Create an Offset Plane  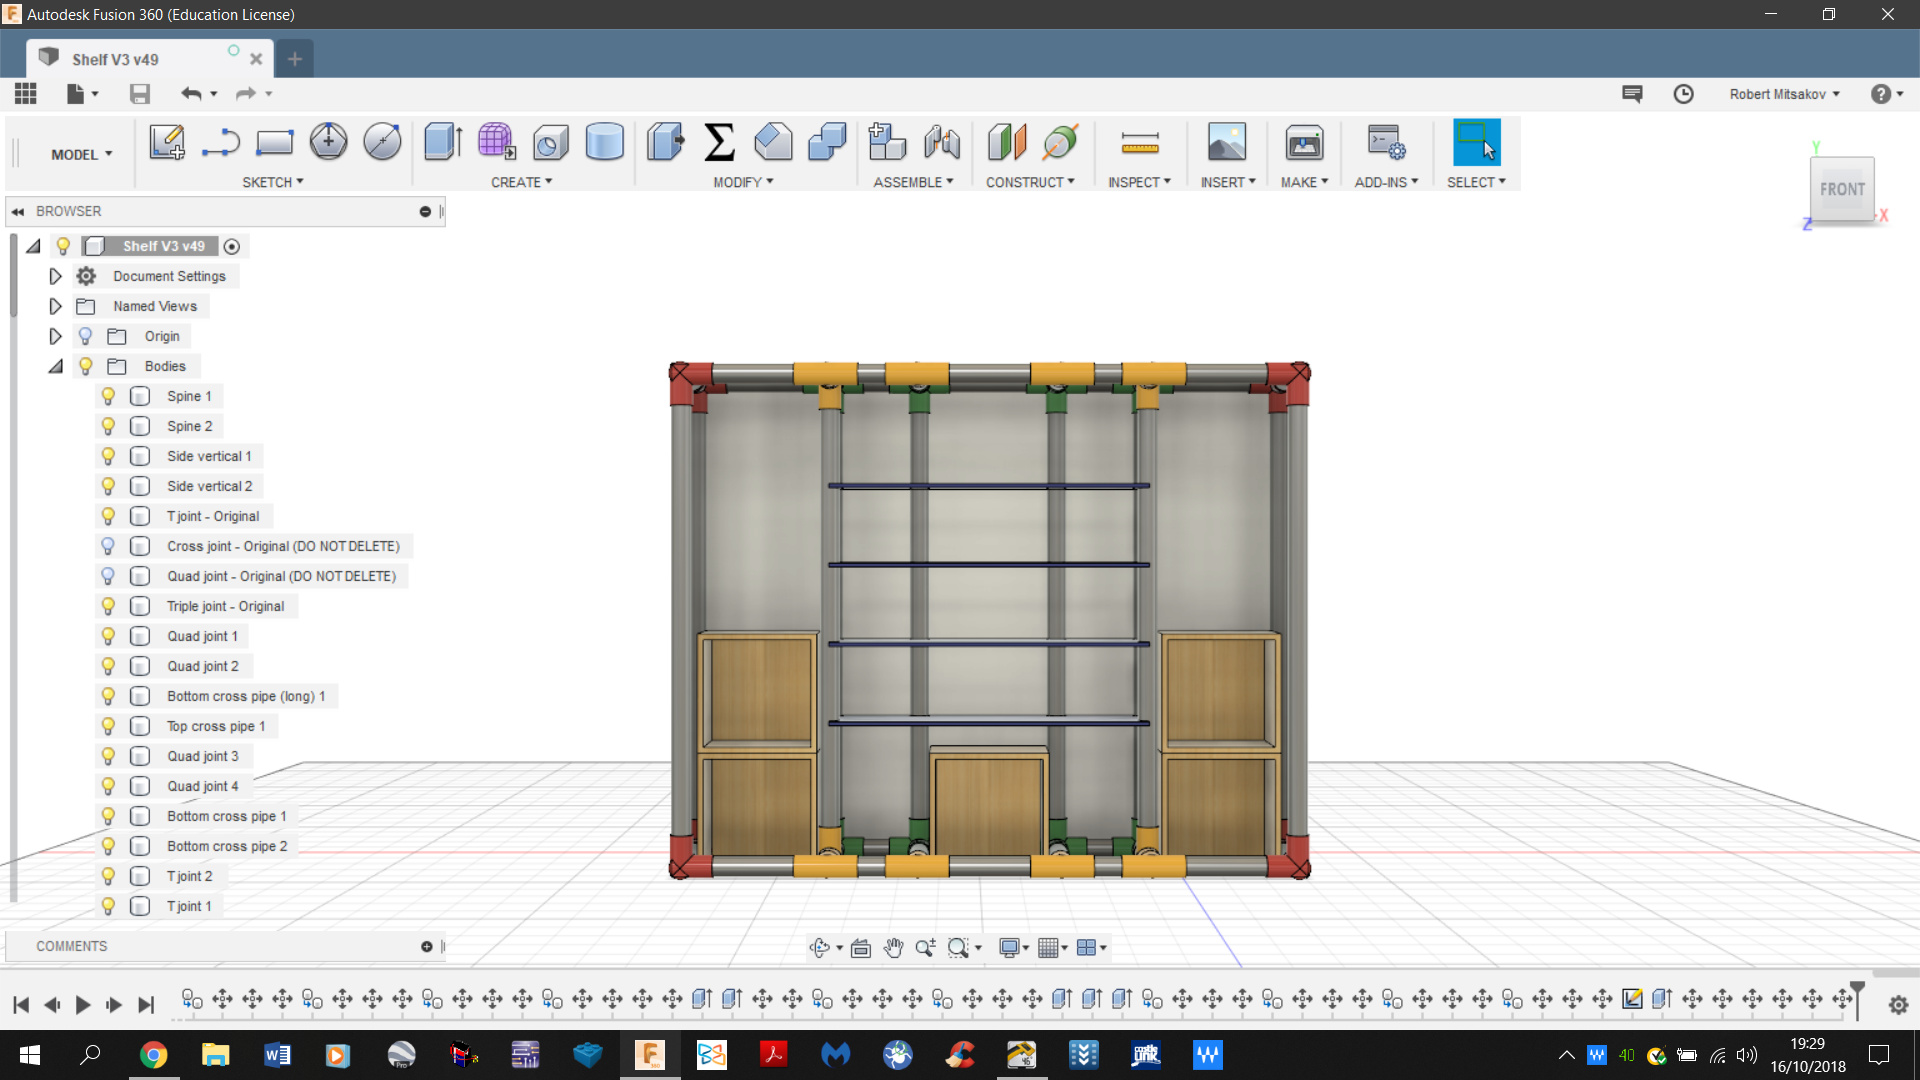pyautogui.click(x=1007, y=142)
